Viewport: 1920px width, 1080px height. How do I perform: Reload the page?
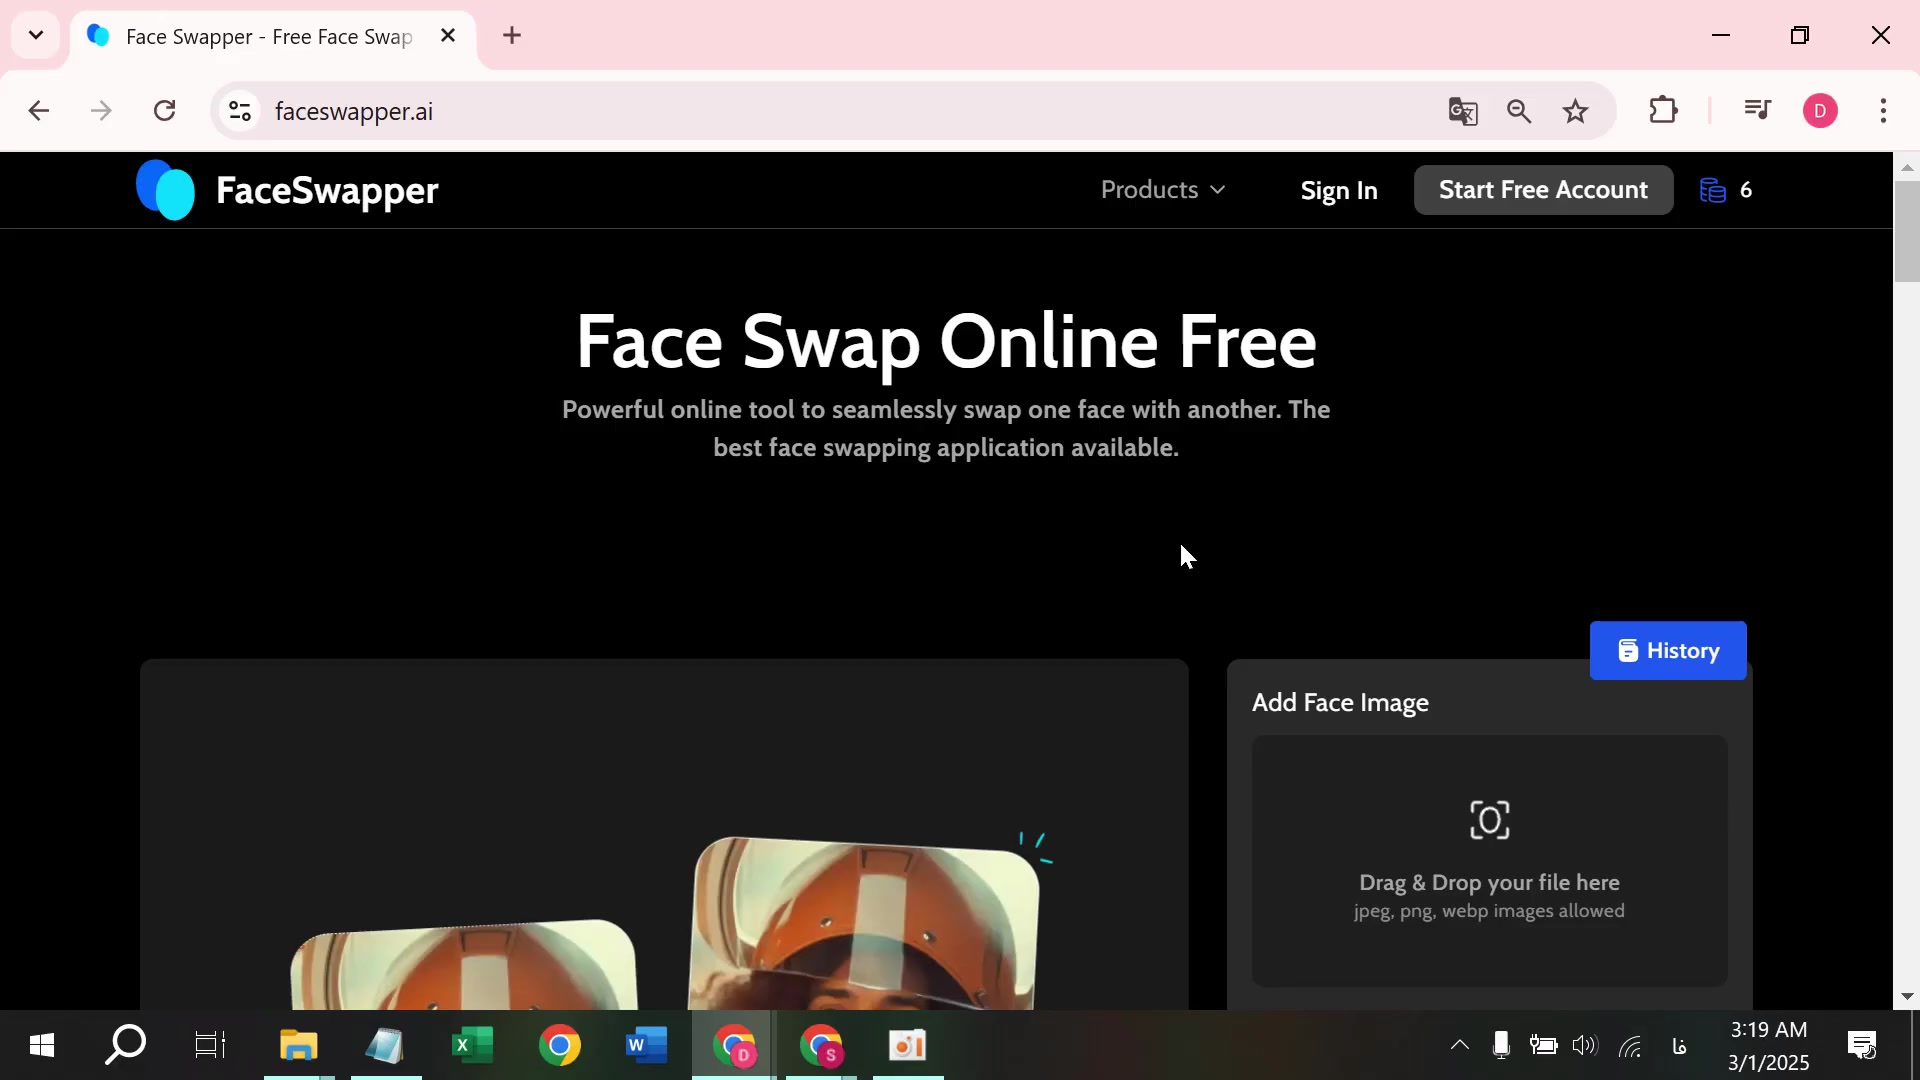click(x=165, y=111)
